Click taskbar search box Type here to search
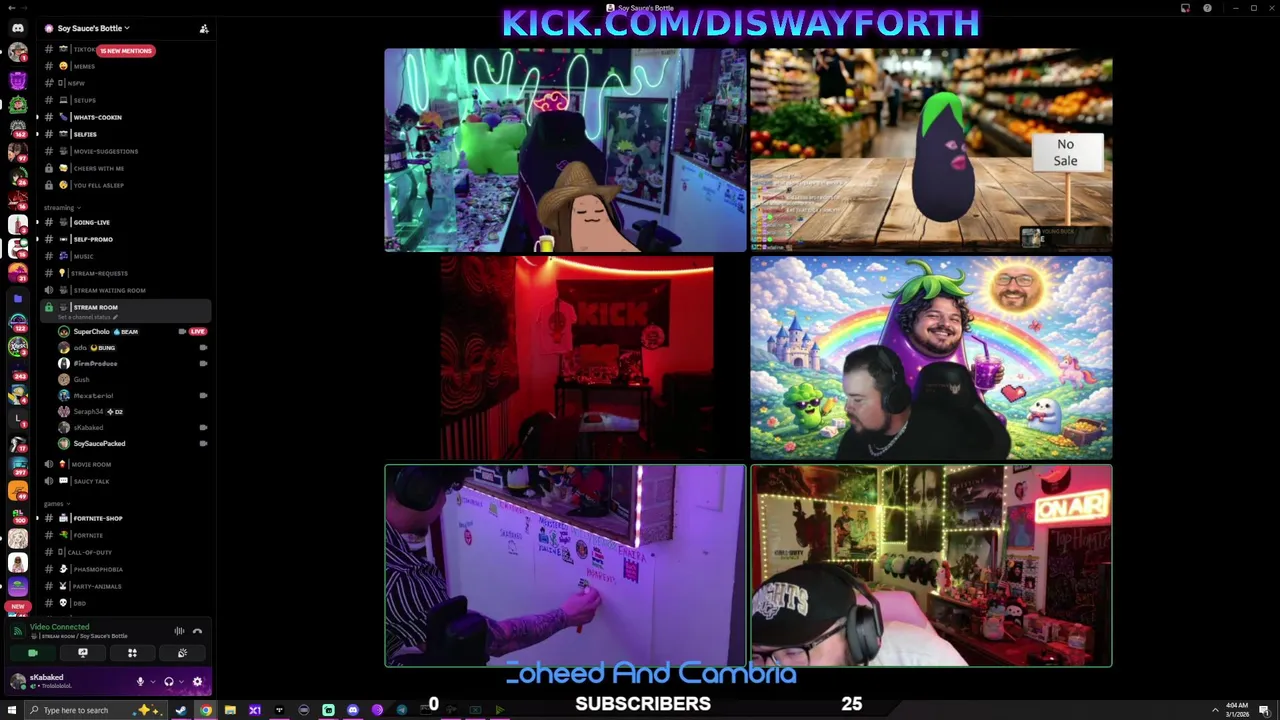The height and width of the screenshot is (720, 1280). (98, 710)
